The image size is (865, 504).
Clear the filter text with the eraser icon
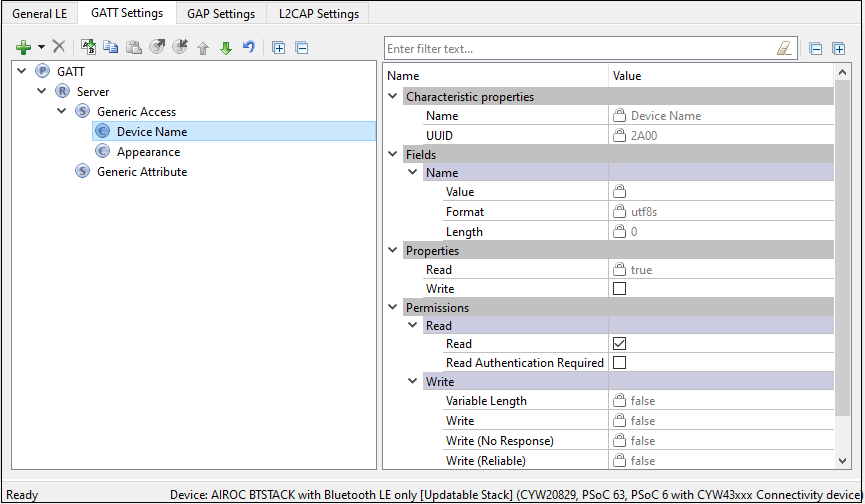click(784, 48)
